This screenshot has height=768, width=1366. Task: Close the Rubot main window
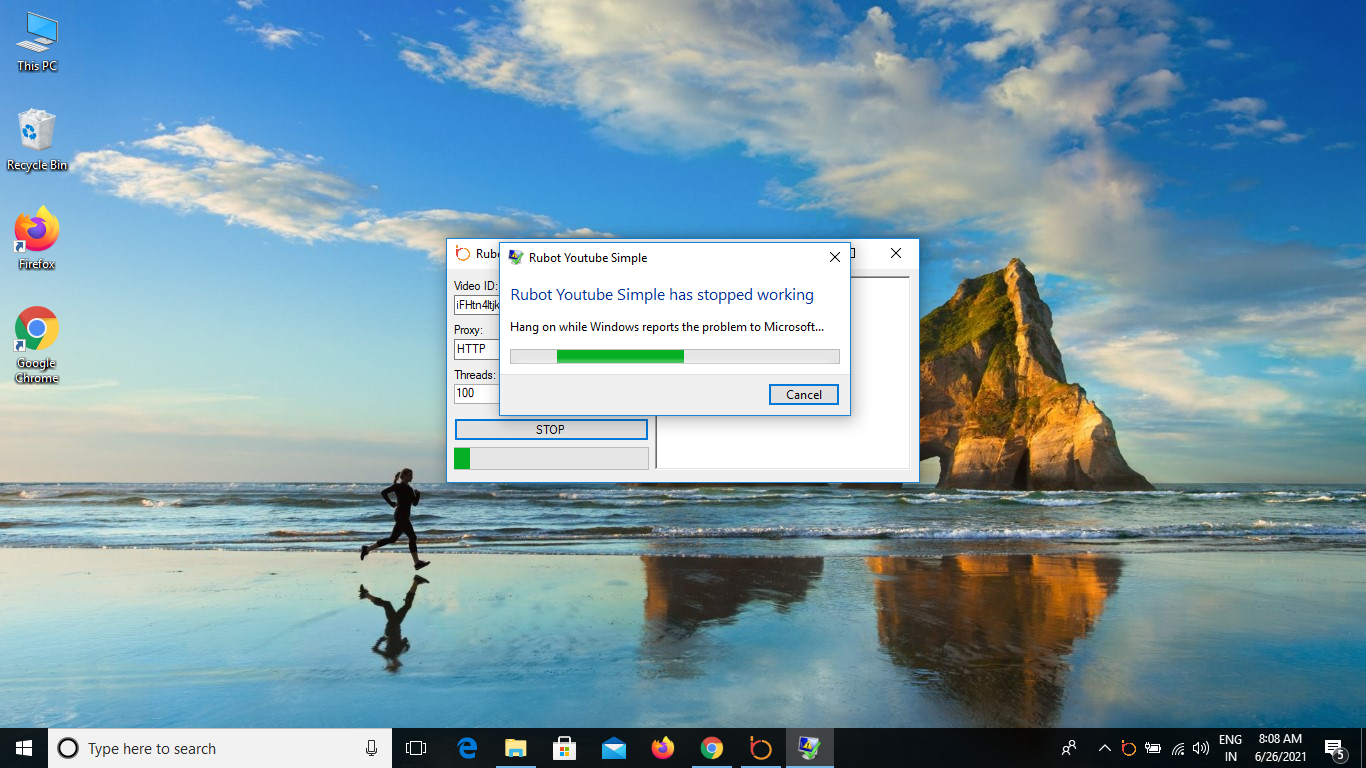[x=896, y=254]
